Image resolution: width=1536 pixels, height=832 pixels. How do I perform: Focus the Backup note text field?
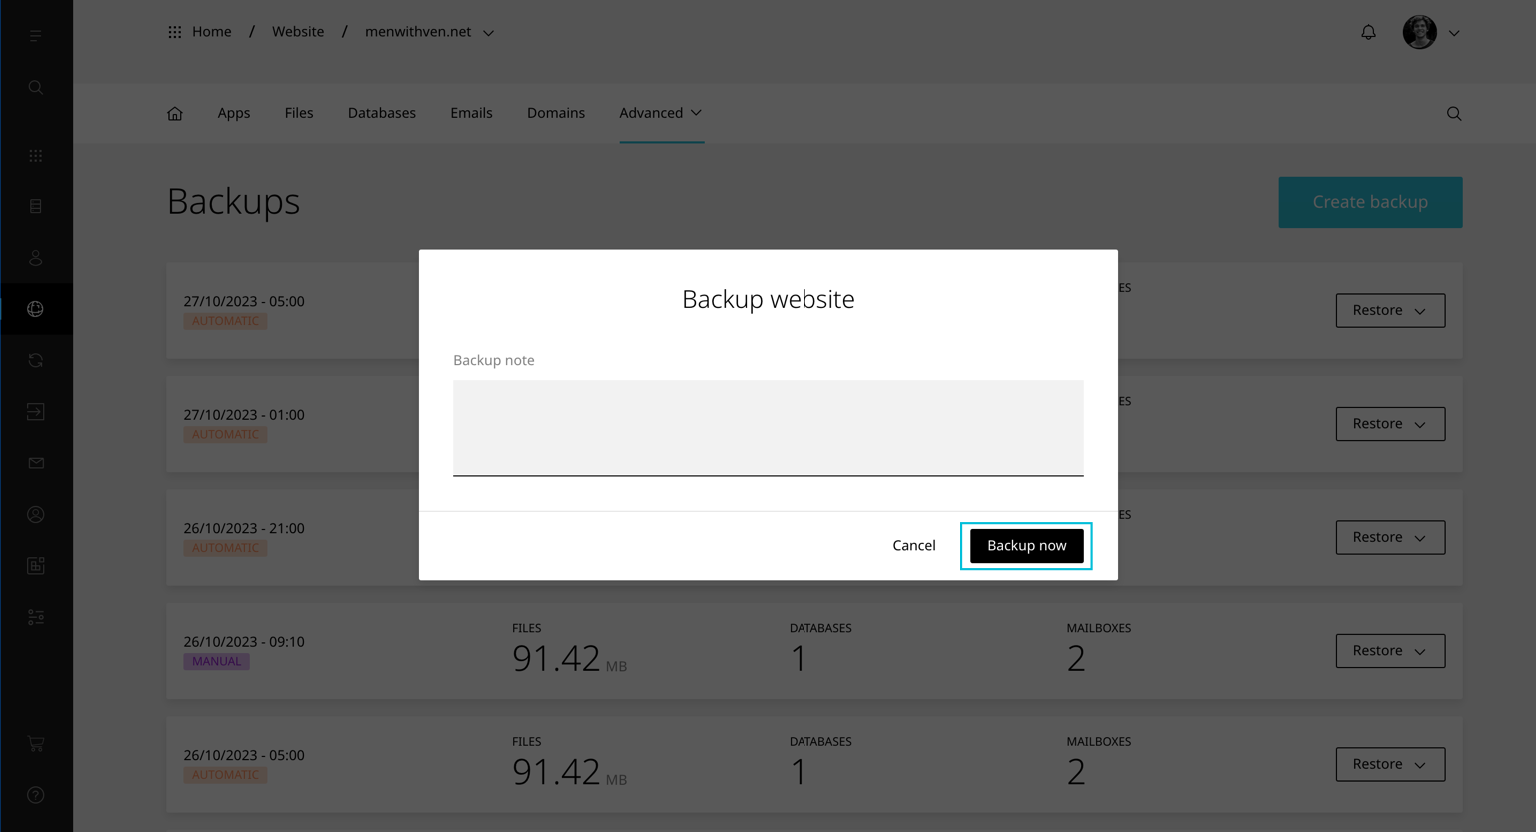[x=768, y=427]
